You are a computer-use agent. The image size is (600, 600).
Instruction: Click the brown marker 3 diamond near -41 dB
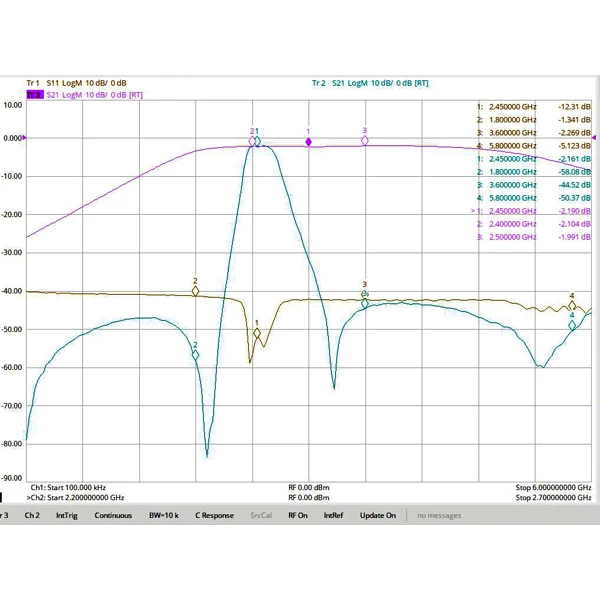(x=365, y=294)
